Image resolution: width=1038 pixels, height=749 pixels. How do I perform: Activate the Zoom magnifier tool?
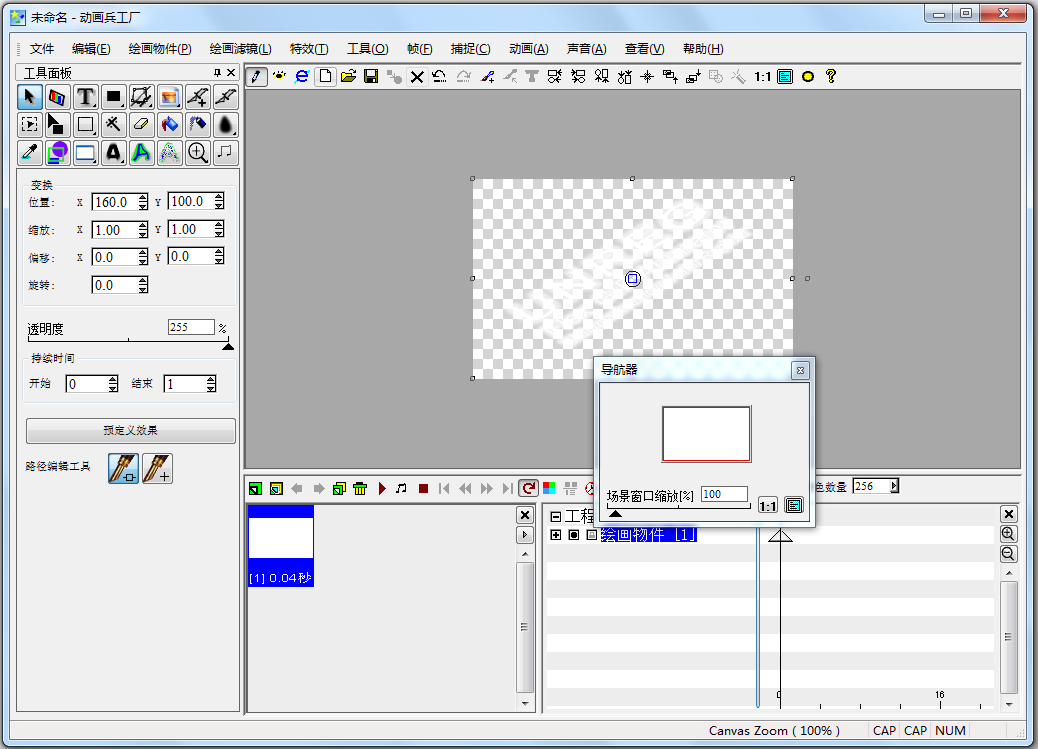[x=198, y=153]
